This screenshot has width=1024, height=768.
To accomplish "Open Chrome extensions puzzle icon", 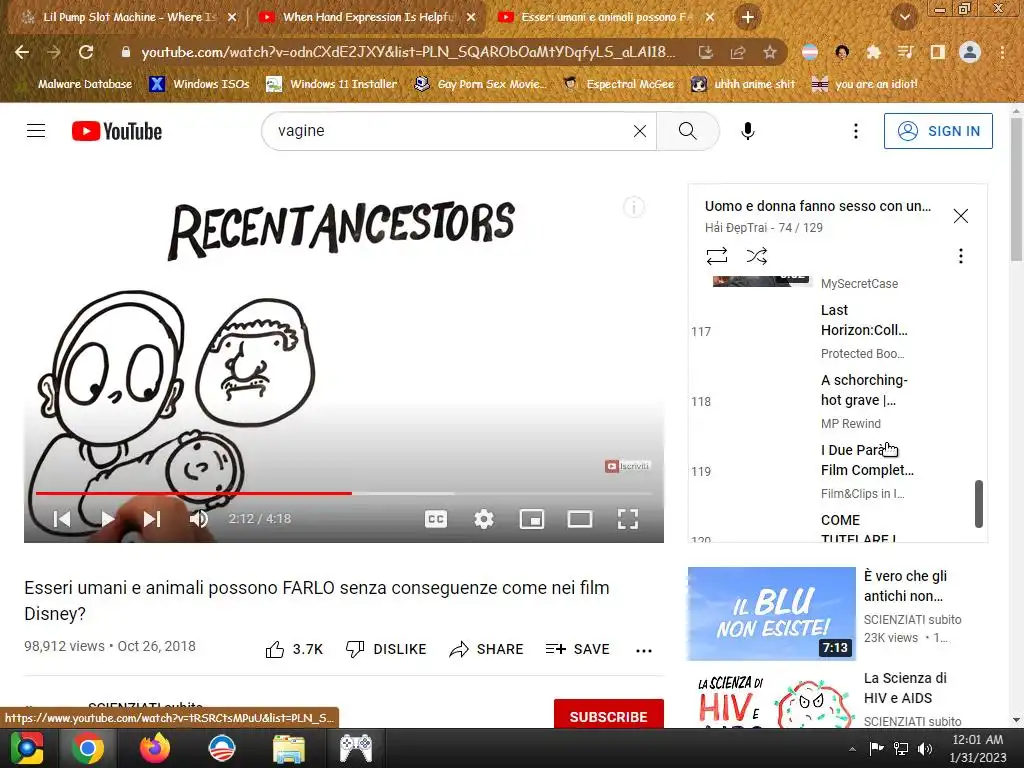I will pyautogui.click(x=873, y=52).
